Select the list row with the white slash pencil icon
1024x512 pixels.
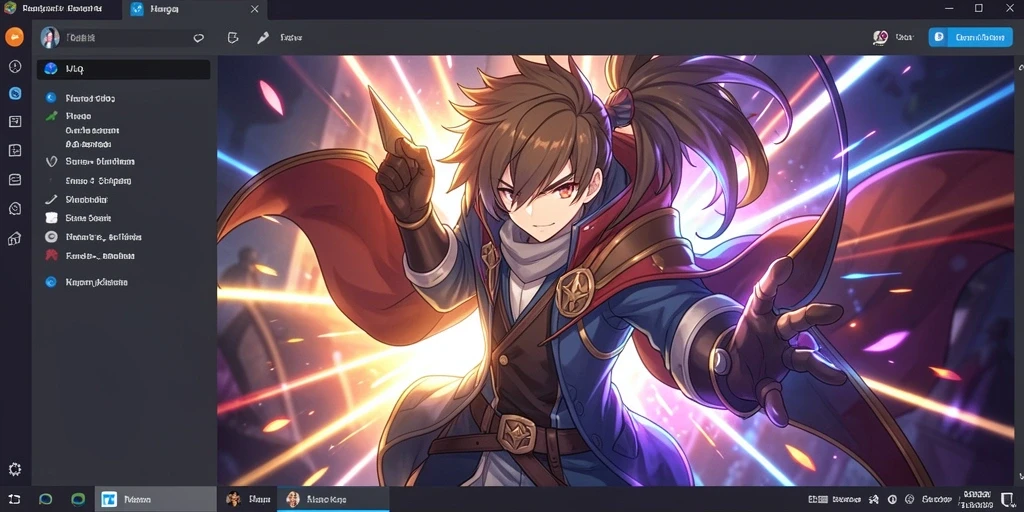123,200
